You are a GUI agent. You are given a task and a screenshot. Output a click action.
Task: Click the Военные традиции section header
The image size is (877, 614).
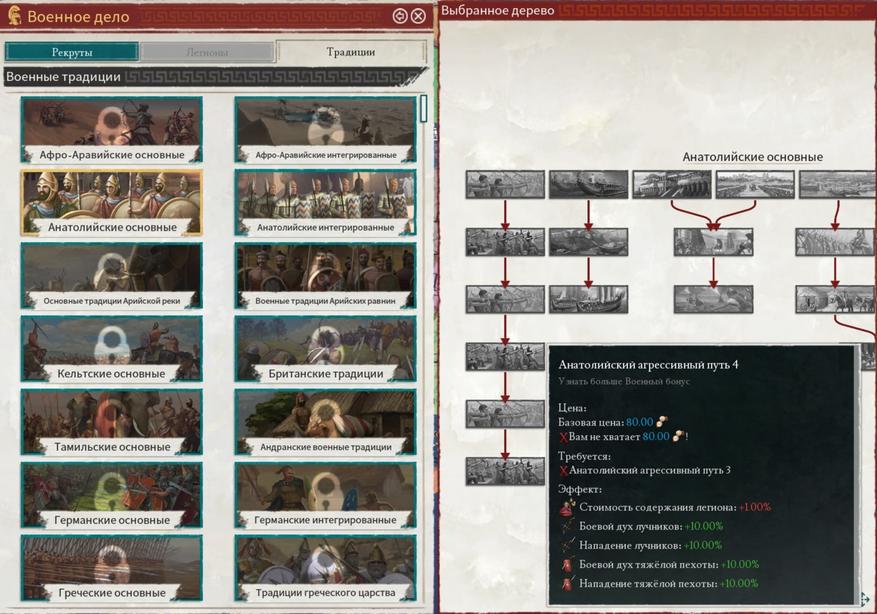pyautogui.click(x=63, y=77)
